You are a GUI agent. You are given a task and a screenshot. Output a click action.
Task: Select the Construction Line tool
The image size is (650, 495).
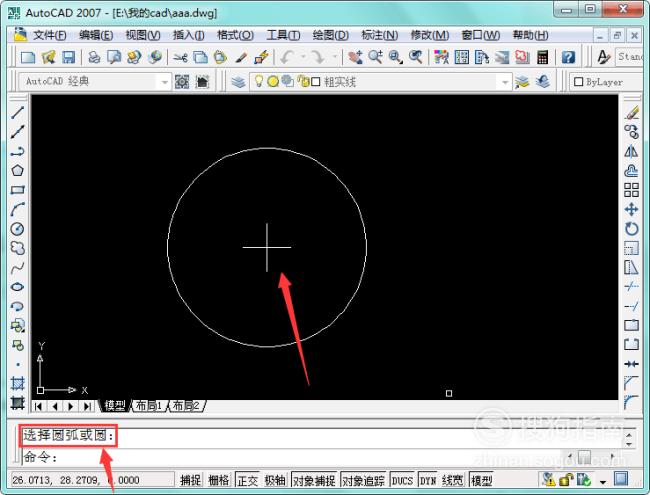(x=17, y=132)
